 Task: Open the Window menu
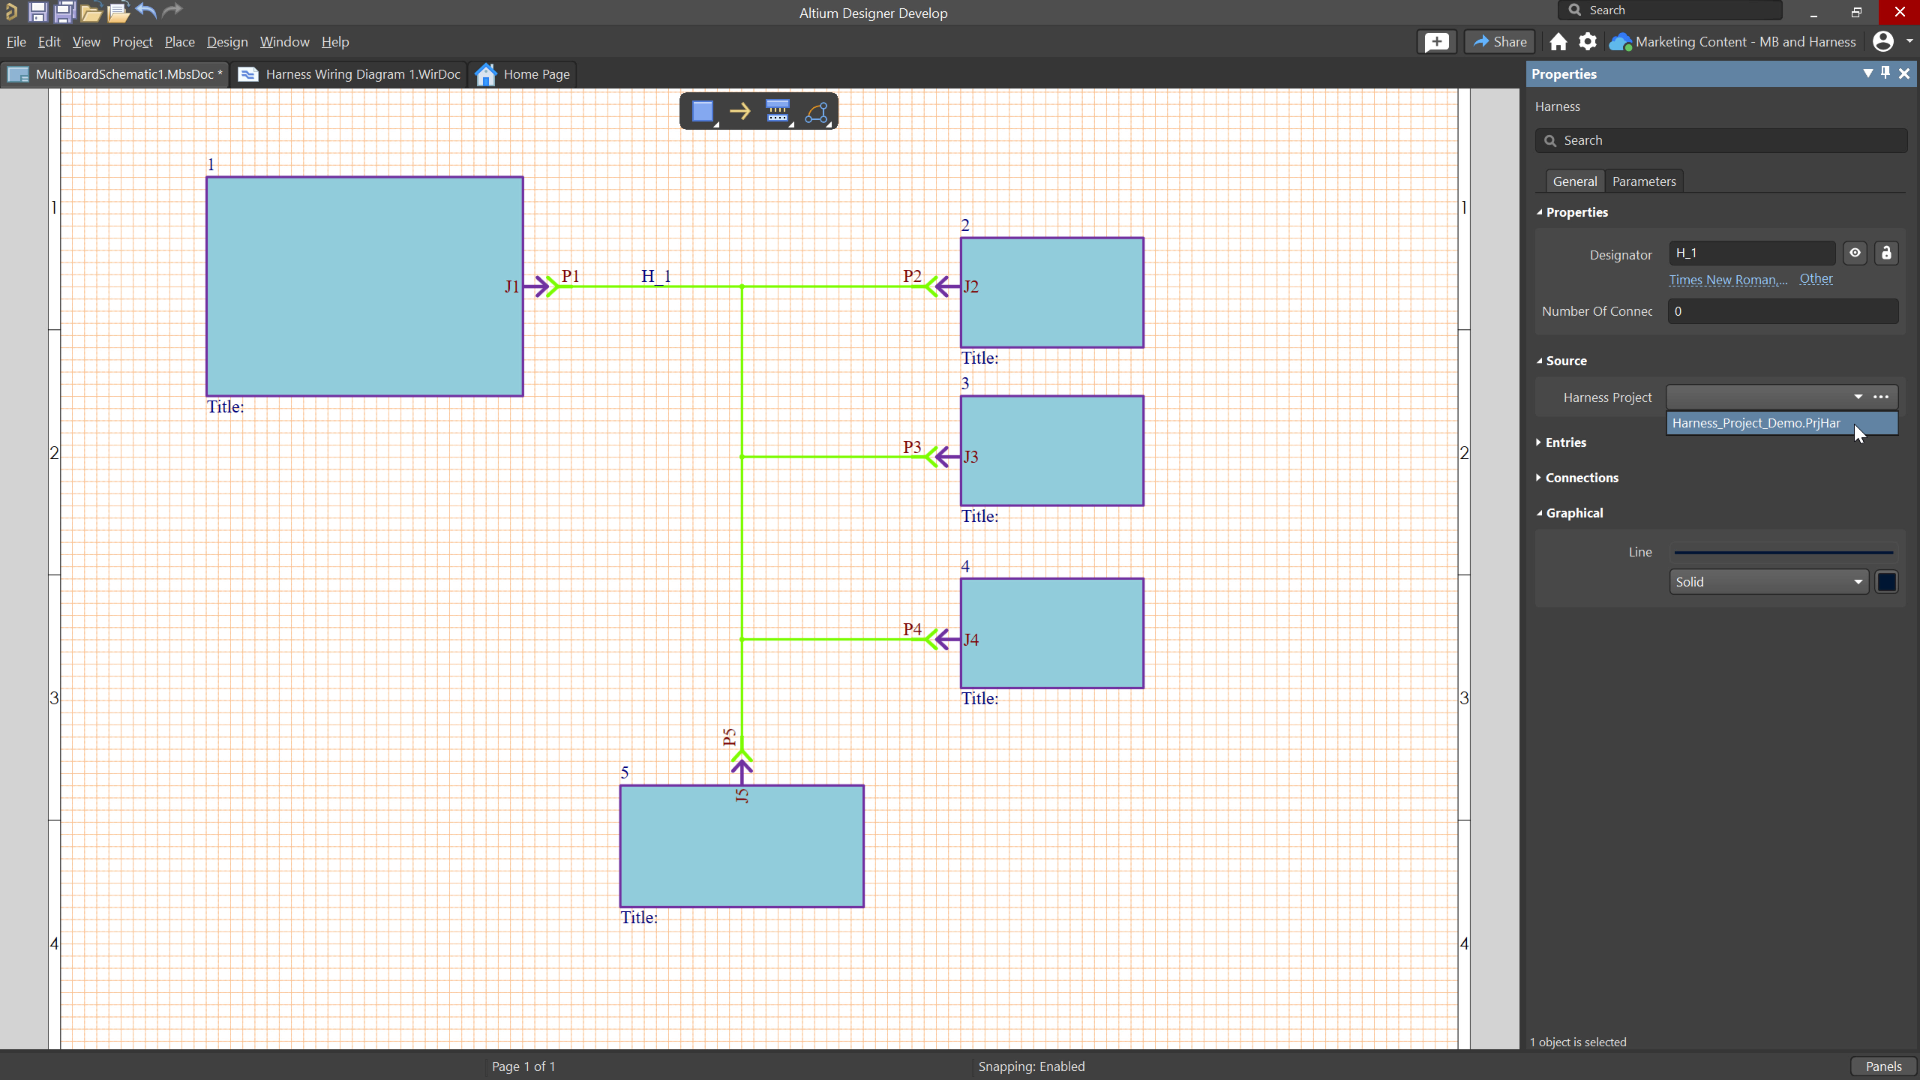pyautogui.click(x=284, y=42)
